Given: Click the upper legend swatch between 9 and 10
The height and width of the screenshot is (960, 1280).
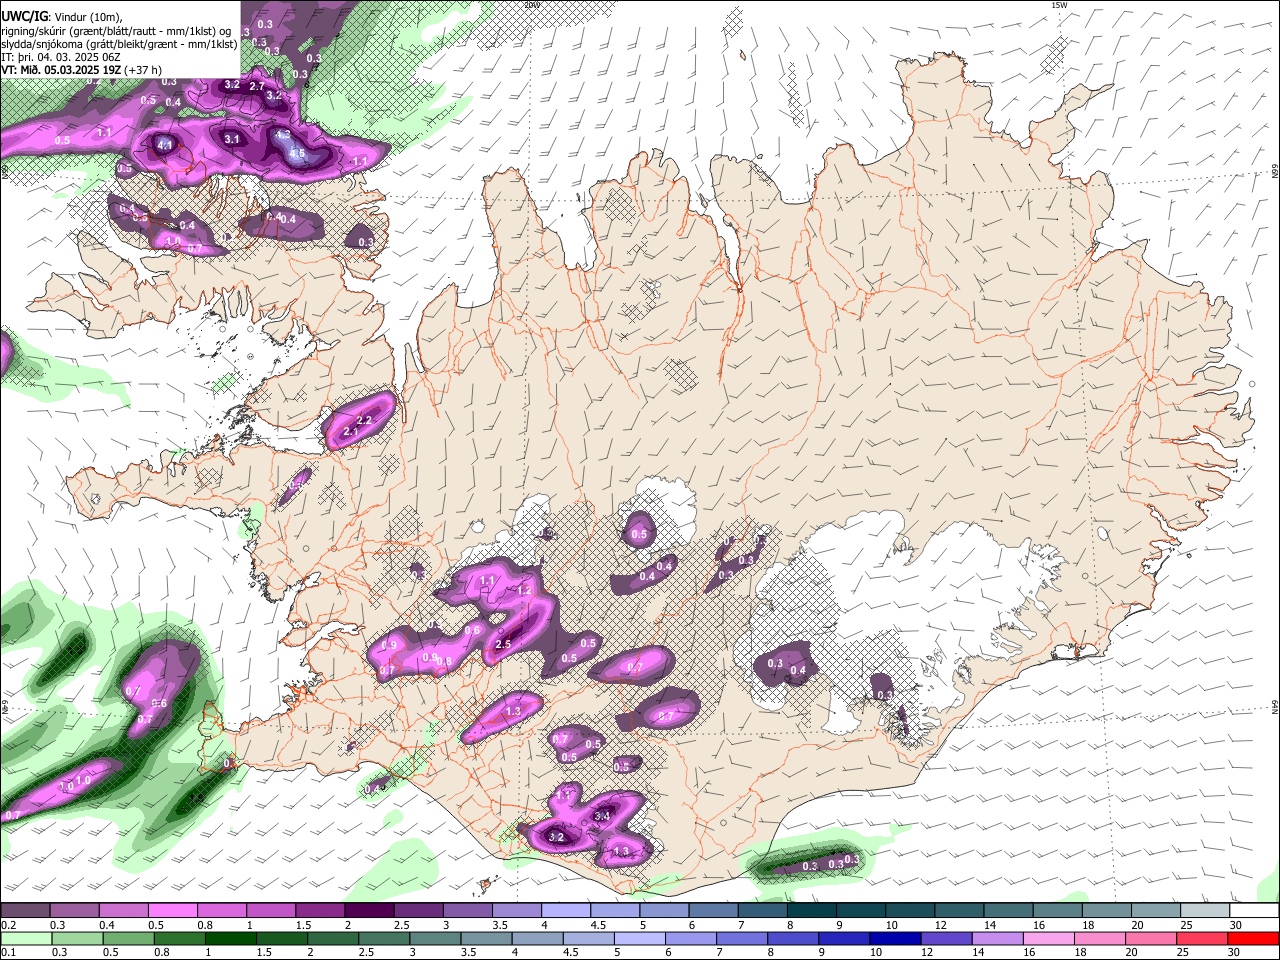Looking at the screenshot, I should tap(860, 910).
